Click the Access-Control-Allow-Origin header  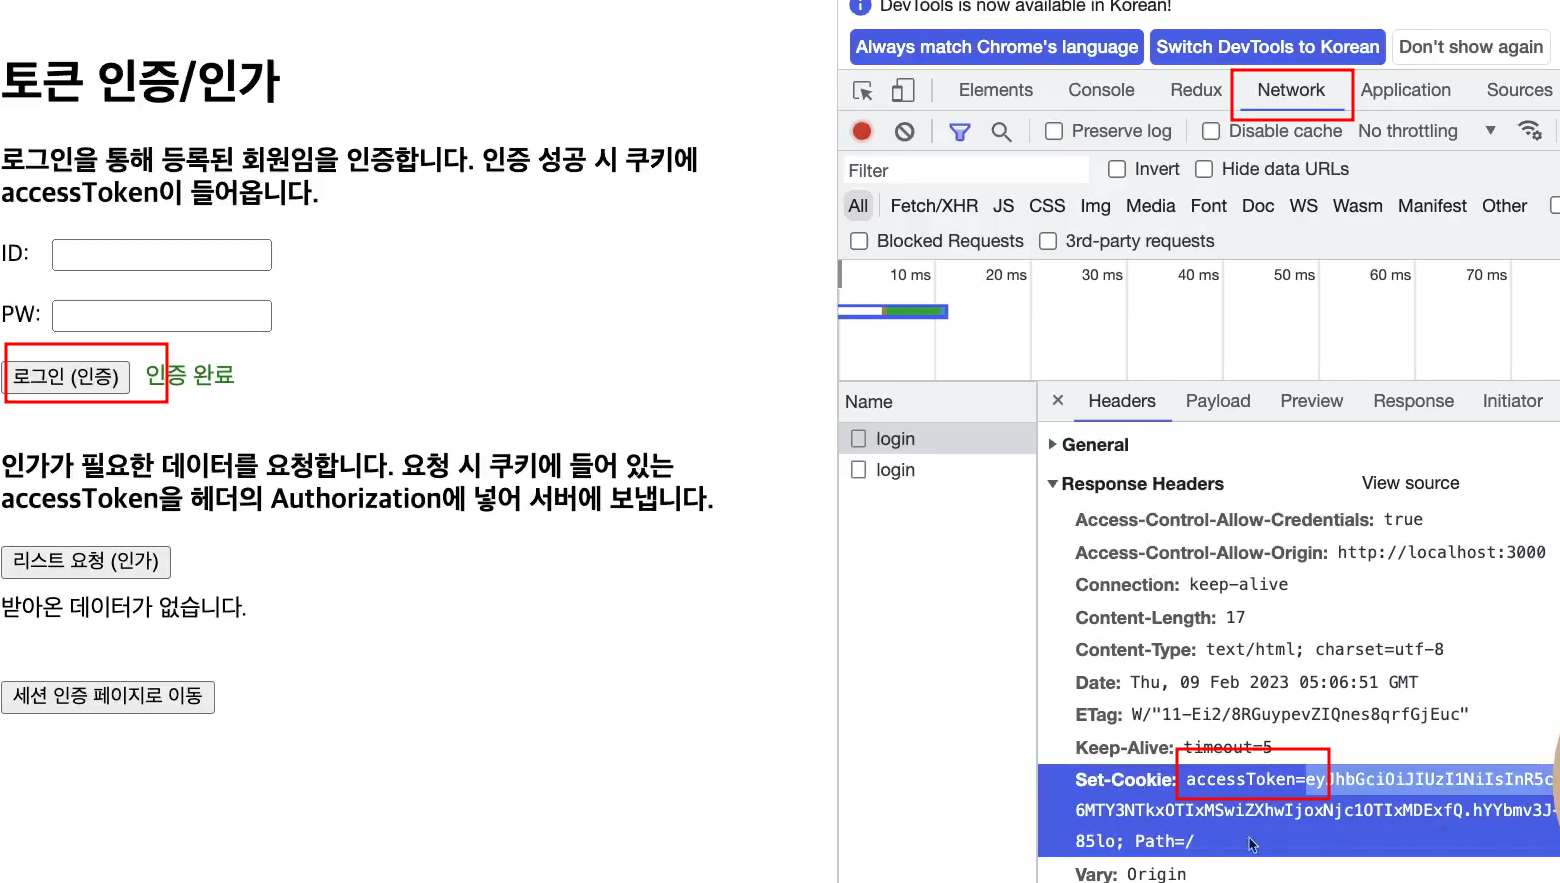pos(1201,553)
